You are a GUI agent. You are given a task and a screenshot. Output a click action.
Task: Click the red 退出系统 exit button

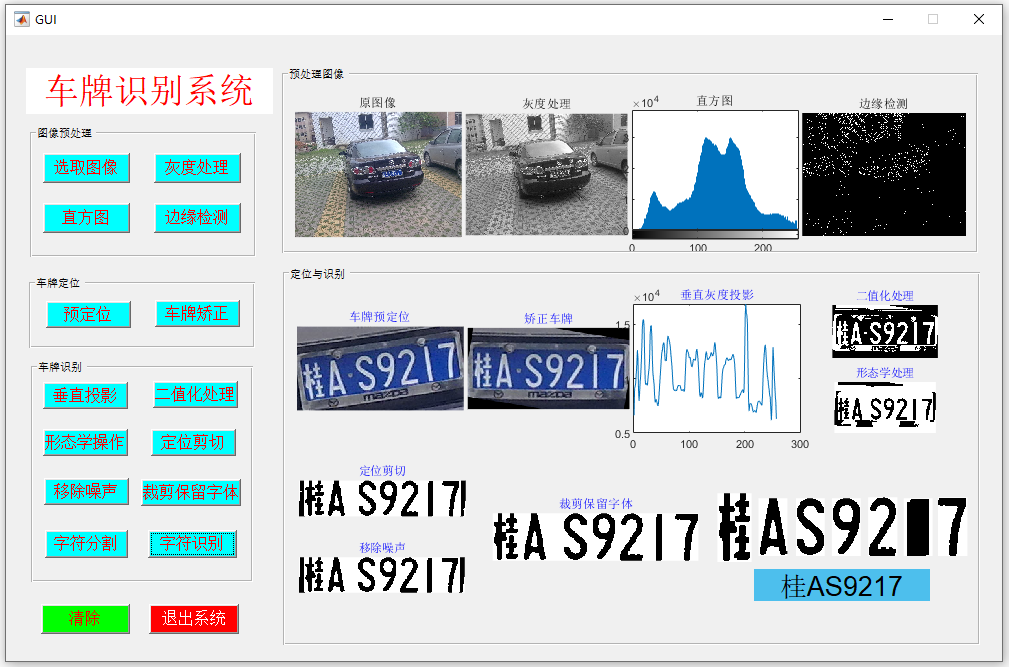(194, 619)
